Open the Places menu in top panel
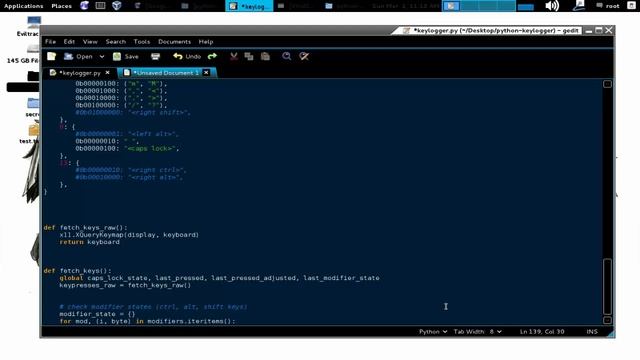Image resolution: width=640 pixels, height=360 pixels. pos(61,6)
